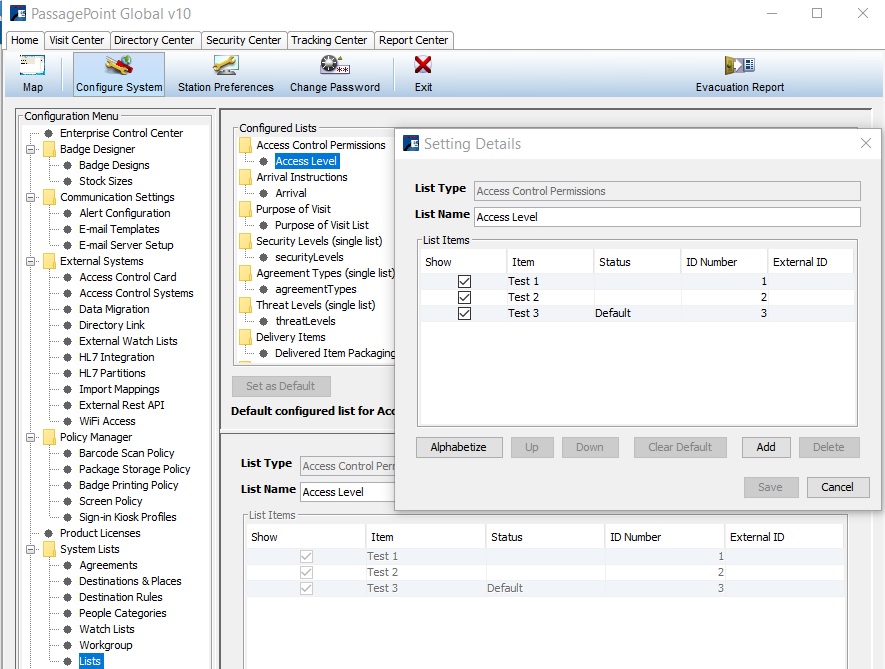Click the Change Password icon

[x=335, y=65]
